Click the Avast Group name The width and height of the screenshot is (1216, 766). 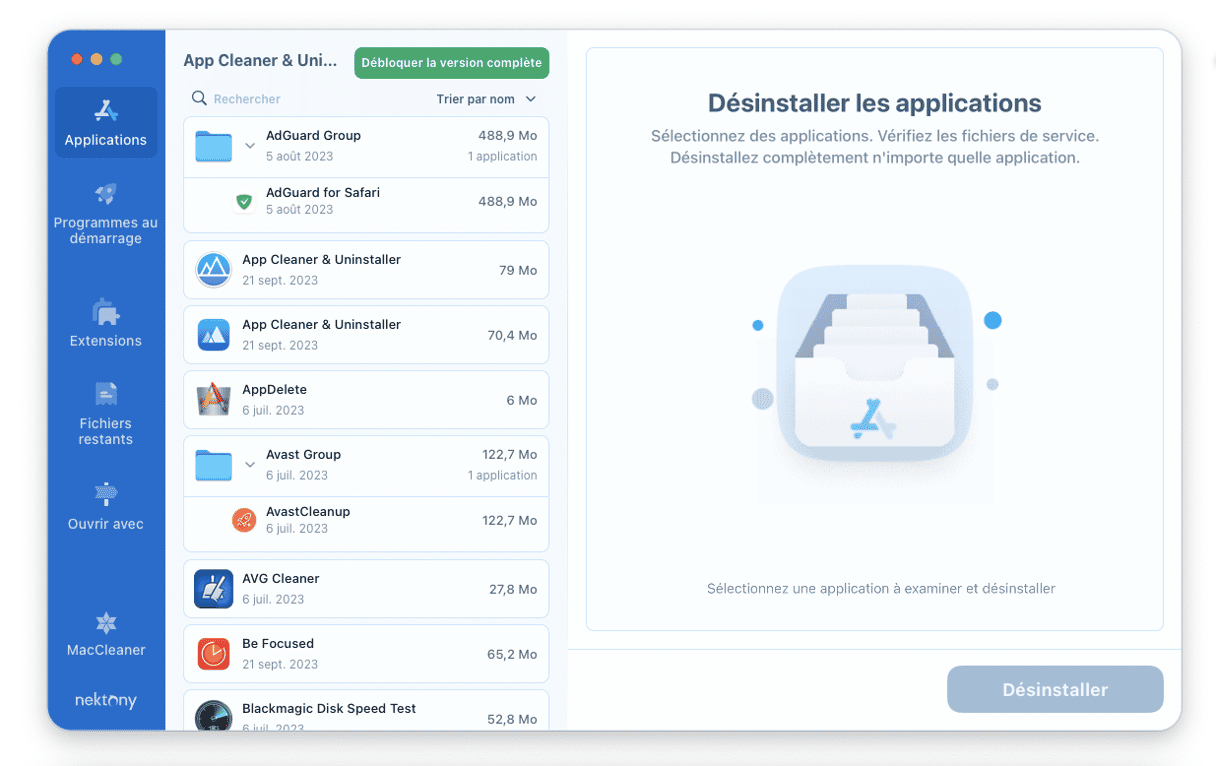[303, 454]
